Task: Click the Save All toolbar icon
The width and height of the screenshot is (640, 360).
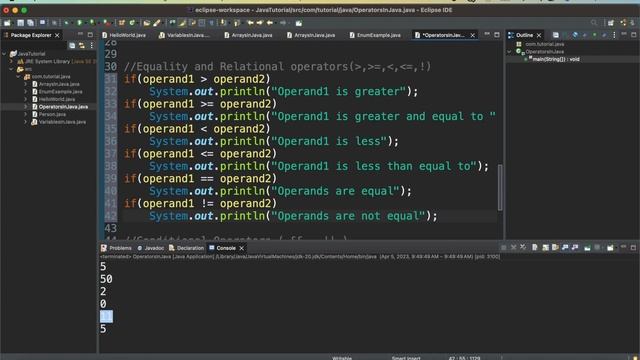Action: (31, 23)
